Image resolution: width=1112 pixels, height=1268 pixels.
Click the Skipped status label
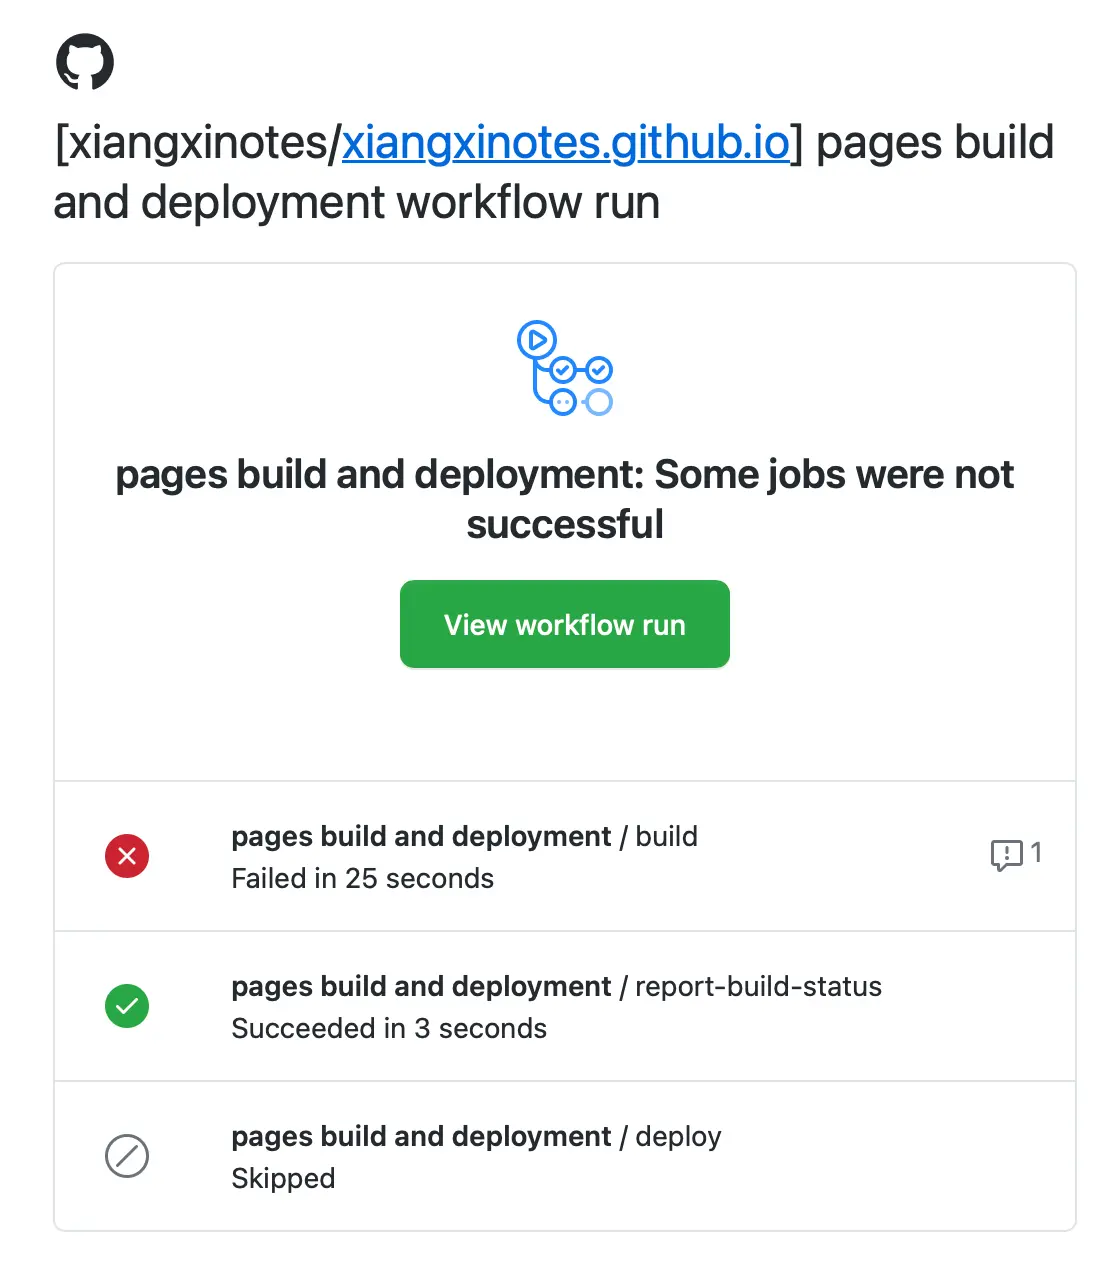click(283, 1178)
